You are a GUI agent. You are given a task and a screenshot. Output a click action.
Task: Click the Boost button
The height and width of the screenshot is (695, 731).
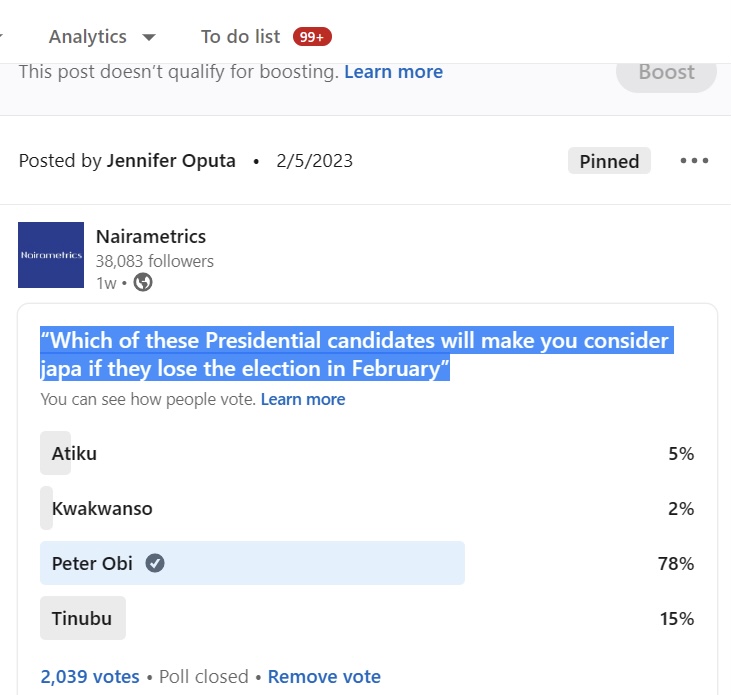[666, 72]
